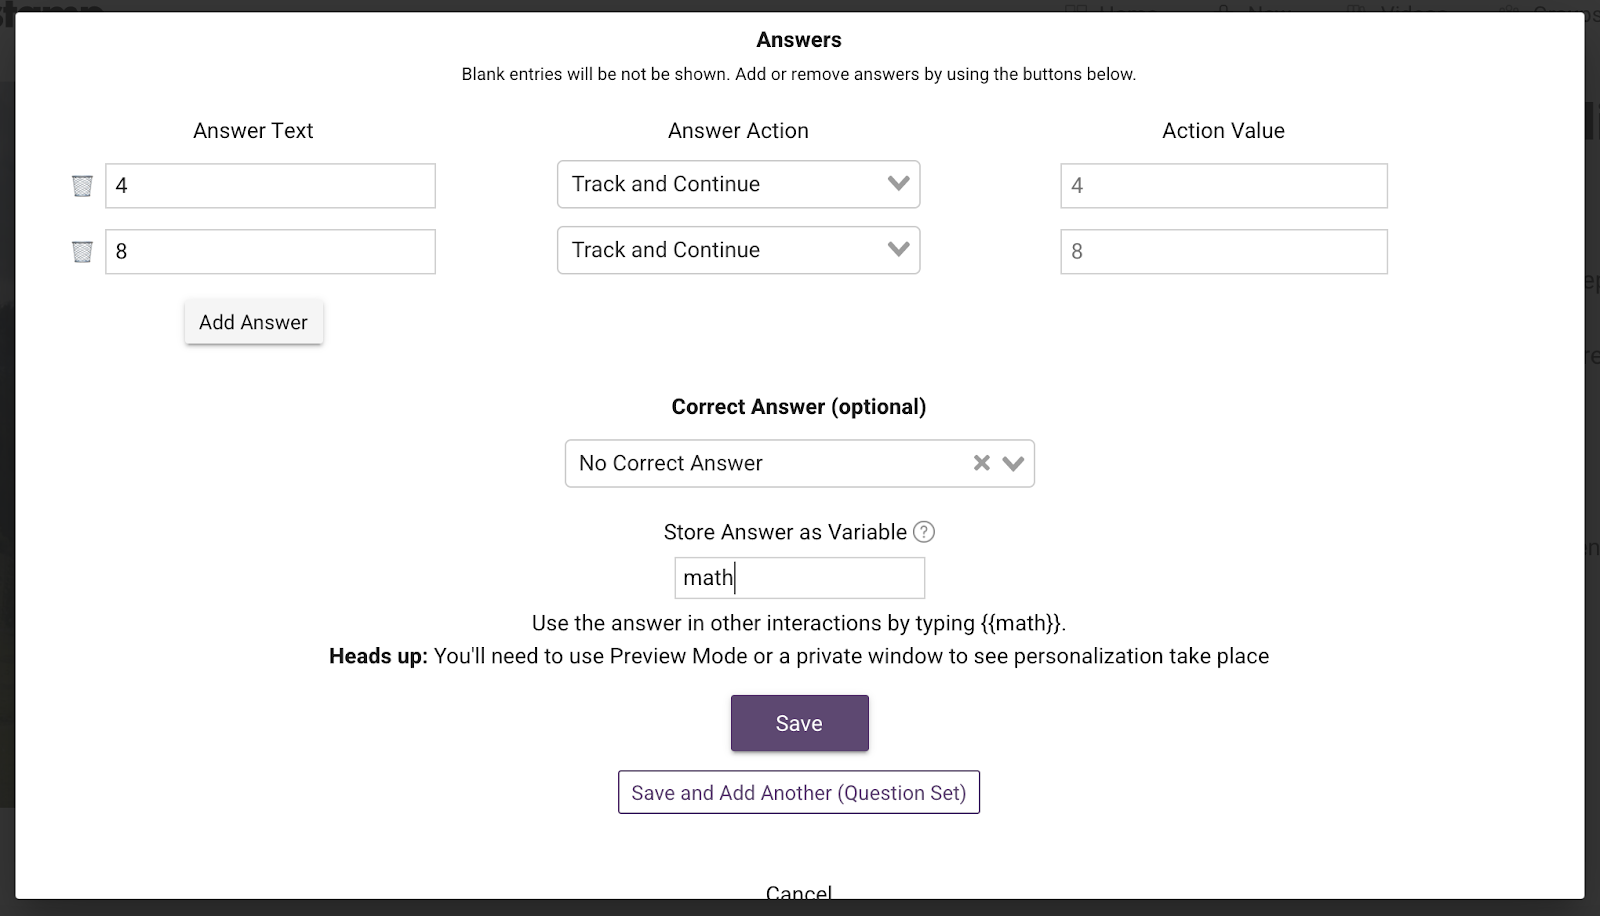
Task: Focus the Answer Text field containing 8
Action: point(270,252)
